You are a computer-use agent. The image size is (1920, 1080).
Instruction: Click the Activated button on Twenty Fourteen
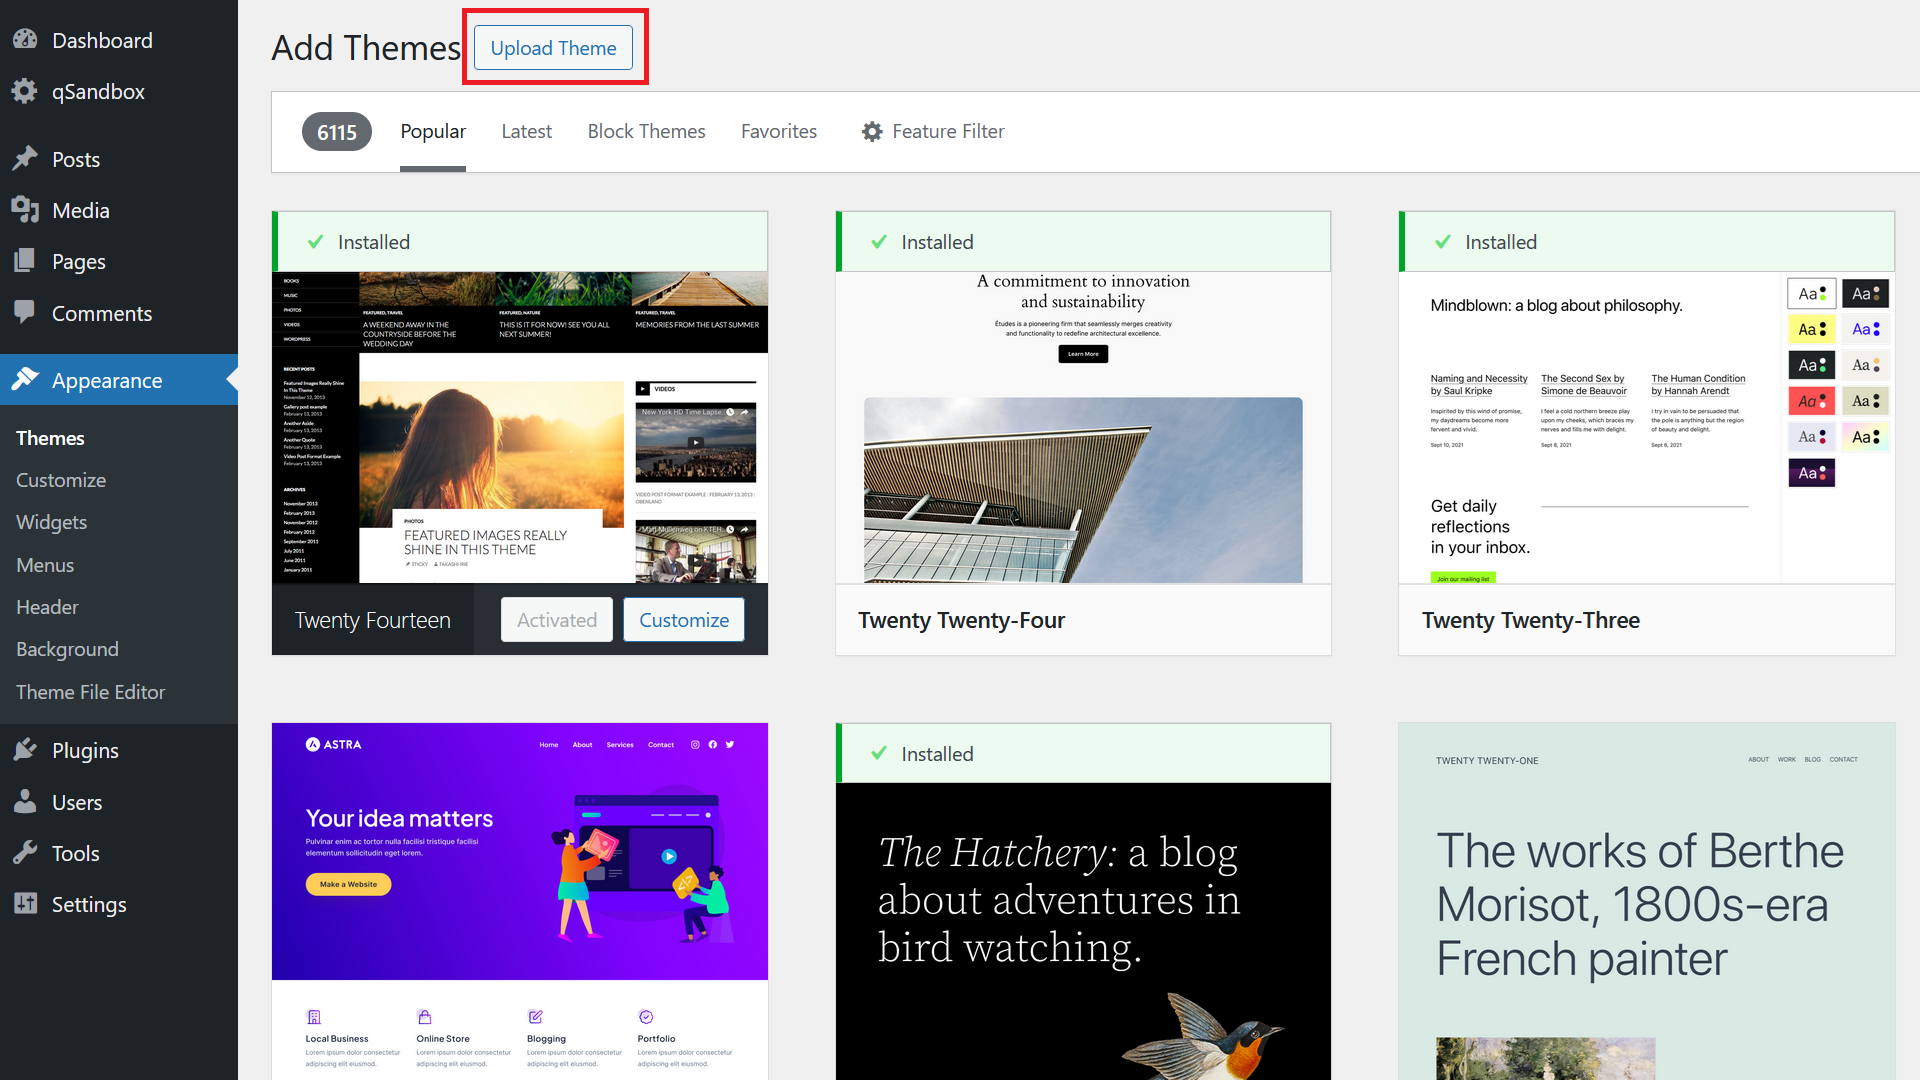557,620
